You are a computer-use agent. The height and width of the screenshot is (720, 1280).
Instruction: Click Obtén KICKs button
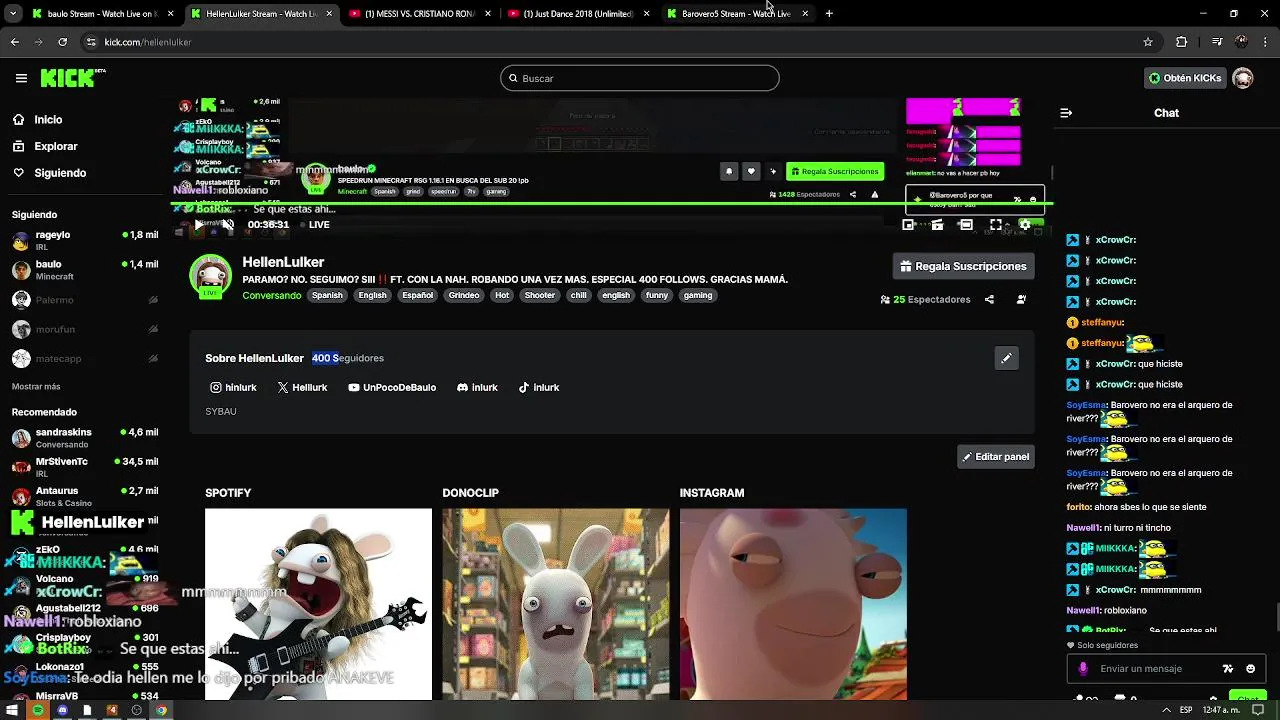pyautogui.click(x=1185, y=78)
